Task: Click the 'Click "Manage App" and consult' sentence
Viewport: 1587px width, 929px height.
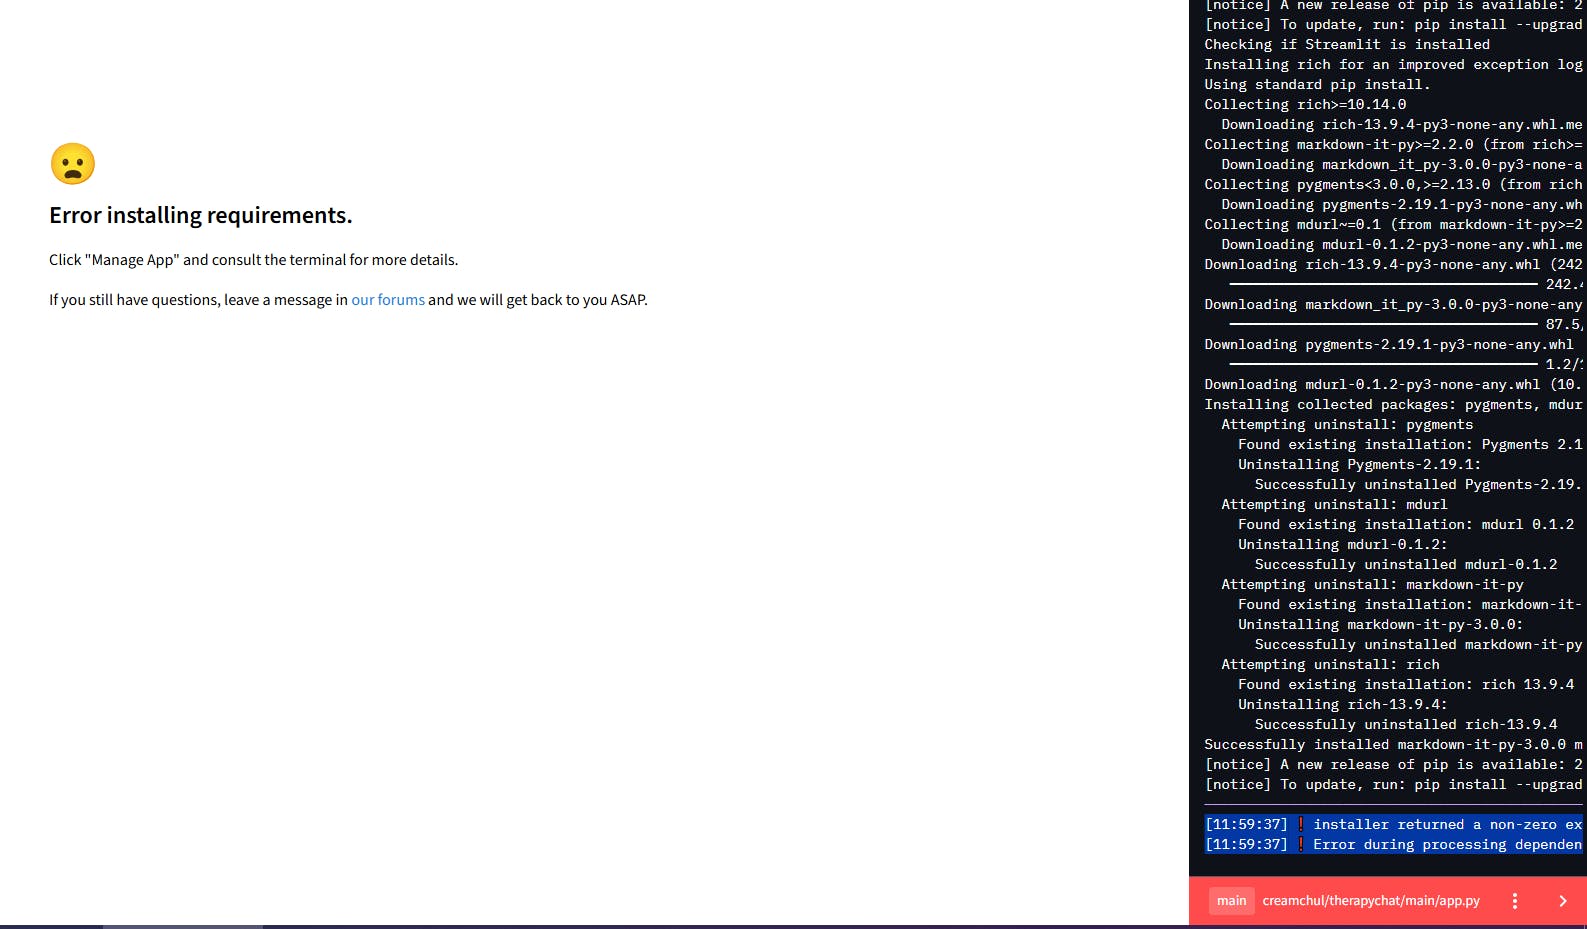Action: 253,260
